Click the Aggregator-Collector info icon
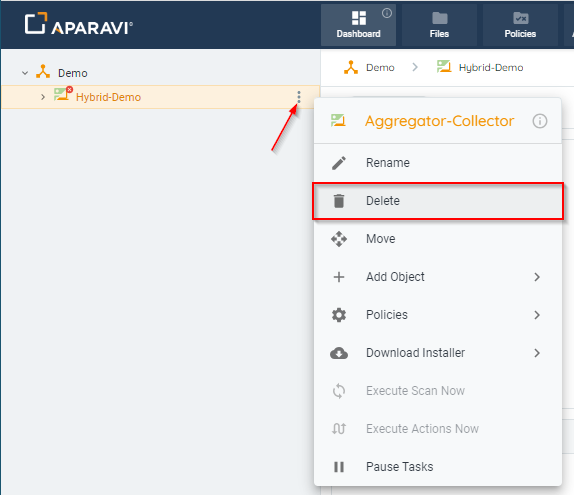 [x=540, y=121]
